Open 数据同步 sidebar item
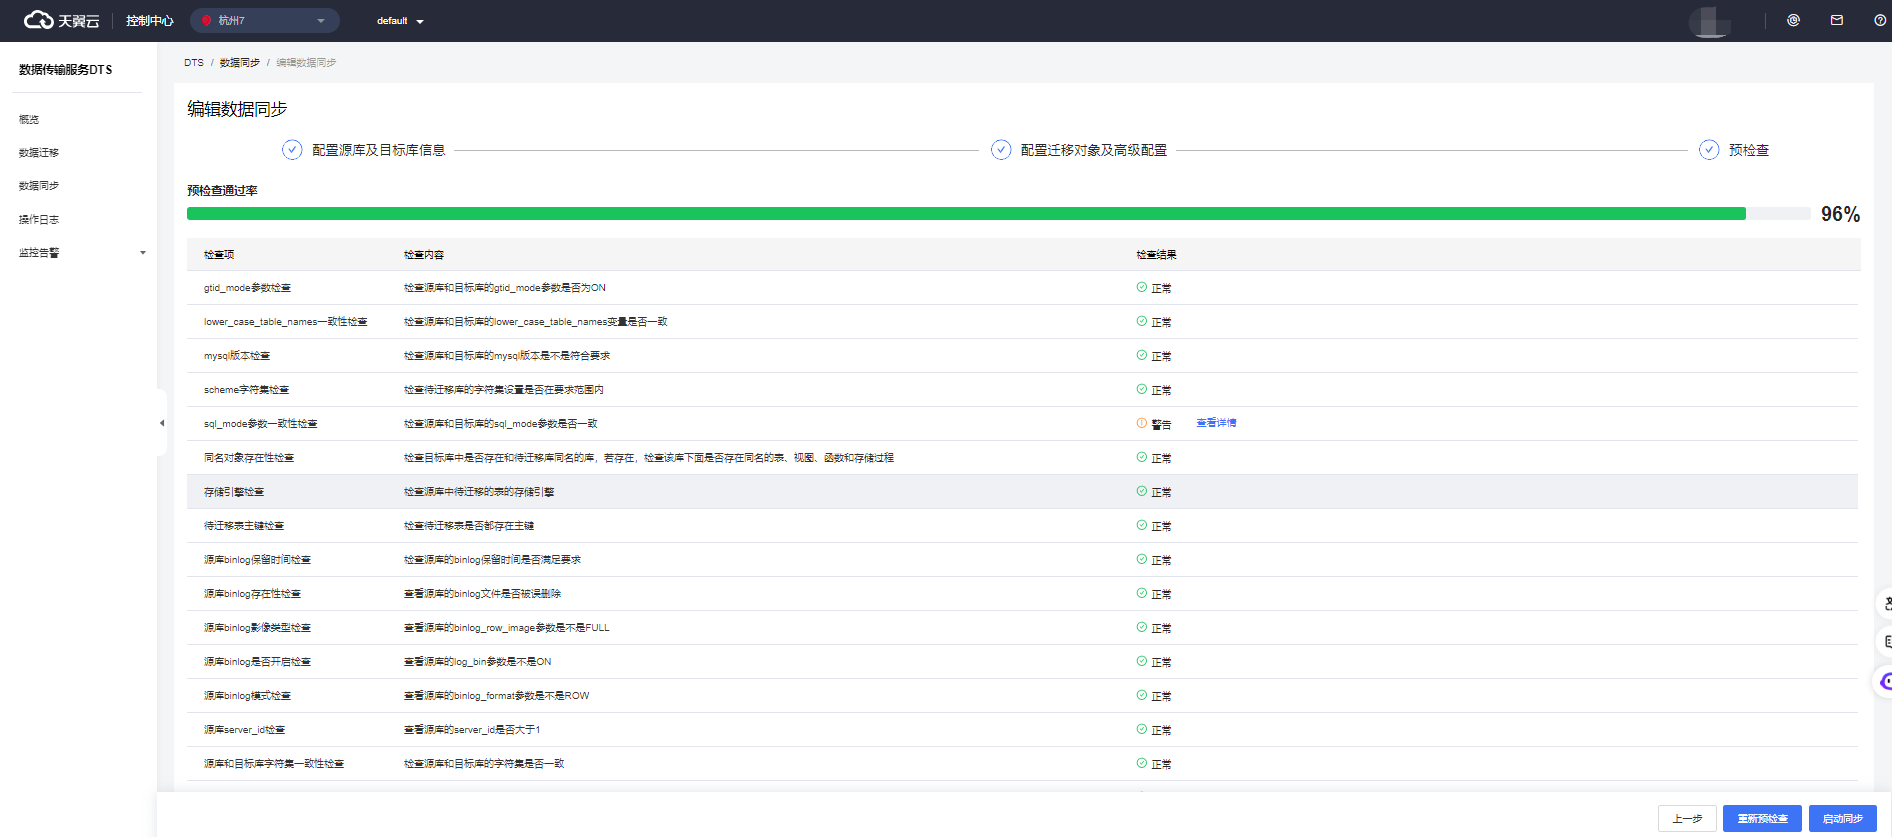 [x=39, y=186]
